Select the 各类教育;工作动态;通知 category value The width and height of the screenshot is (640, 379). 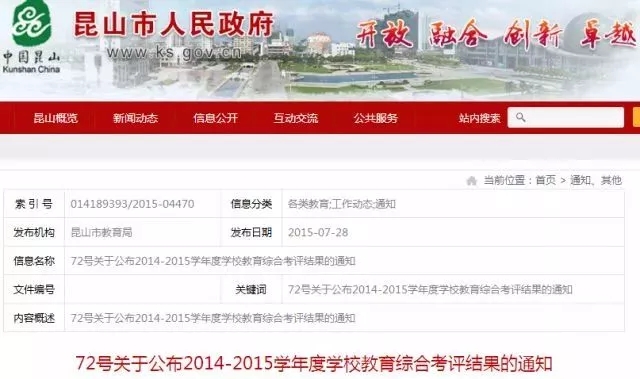342,204
